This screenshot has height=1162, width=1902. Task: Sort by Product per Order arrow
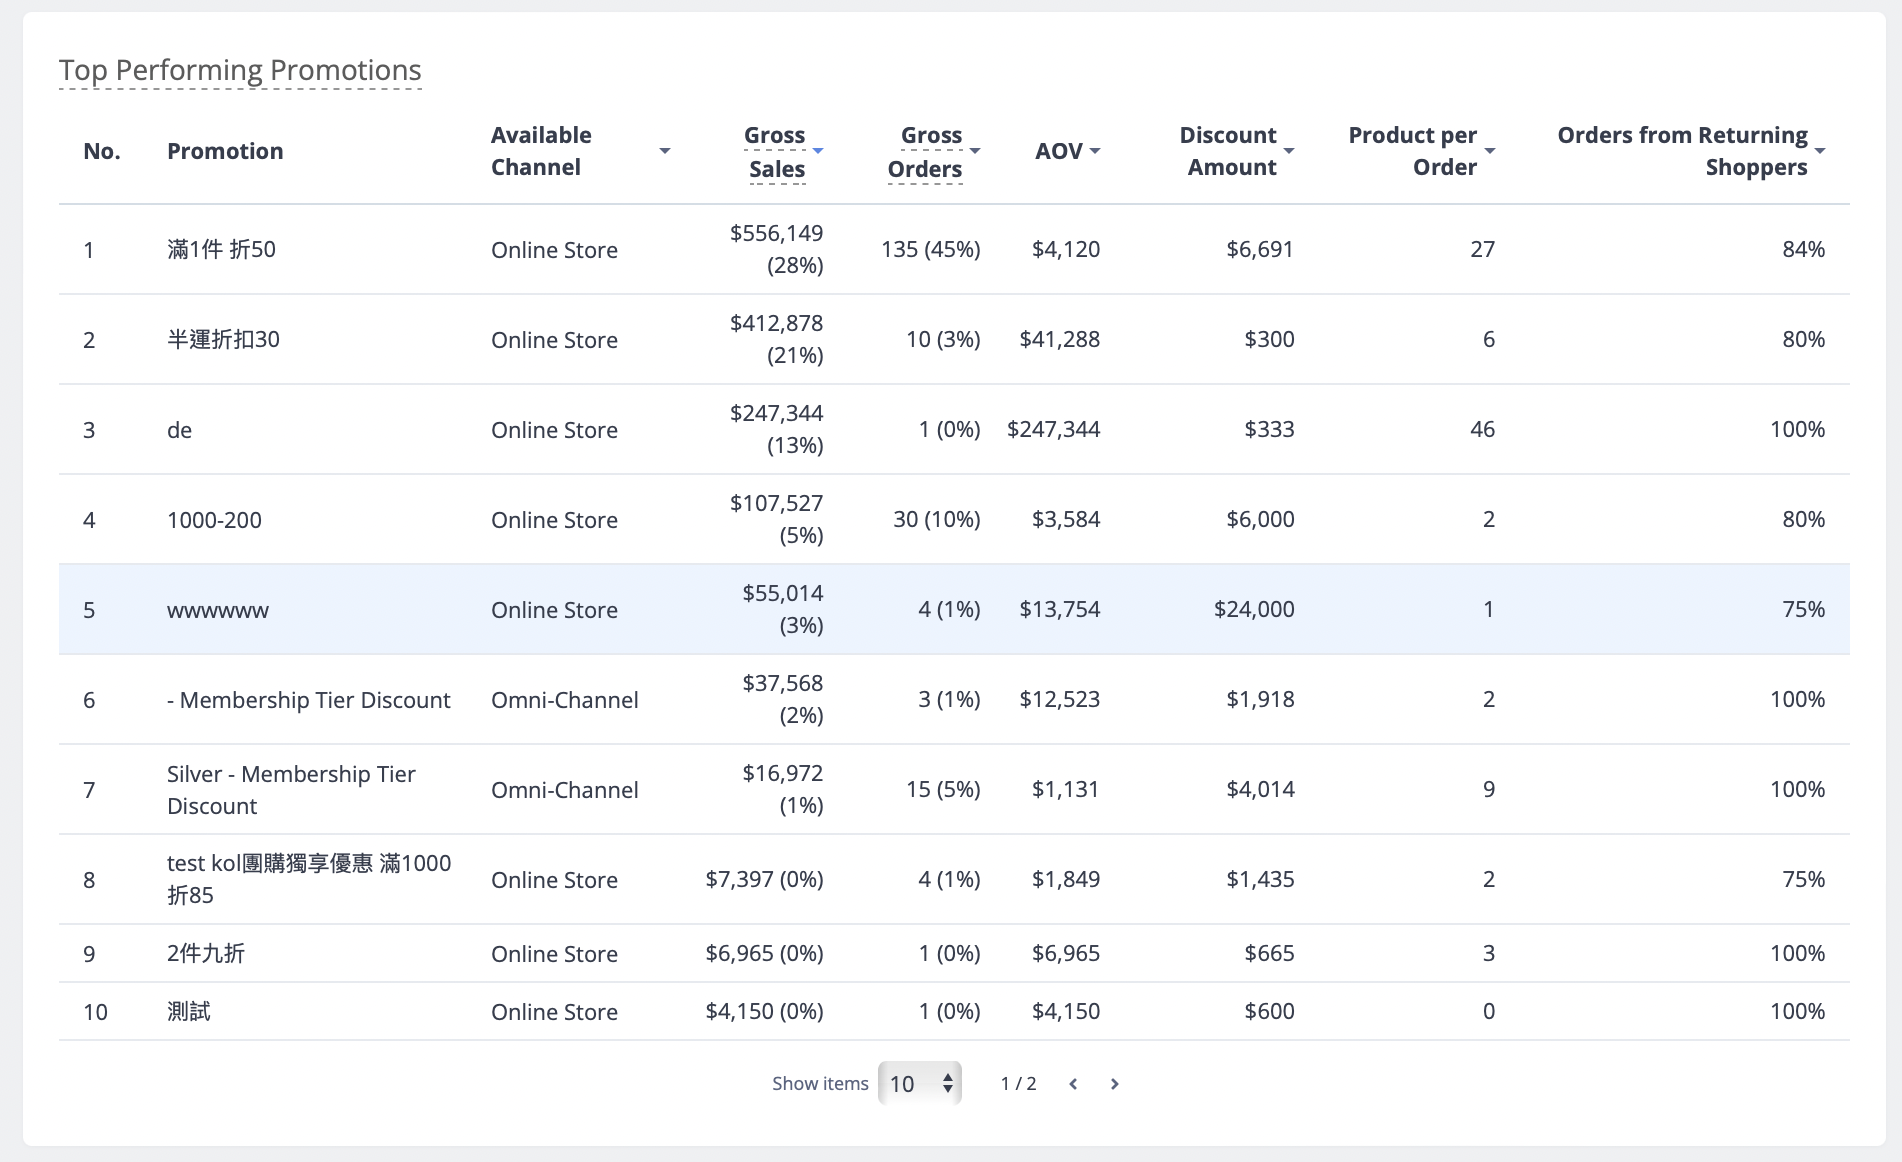(x=1490, y=151)
